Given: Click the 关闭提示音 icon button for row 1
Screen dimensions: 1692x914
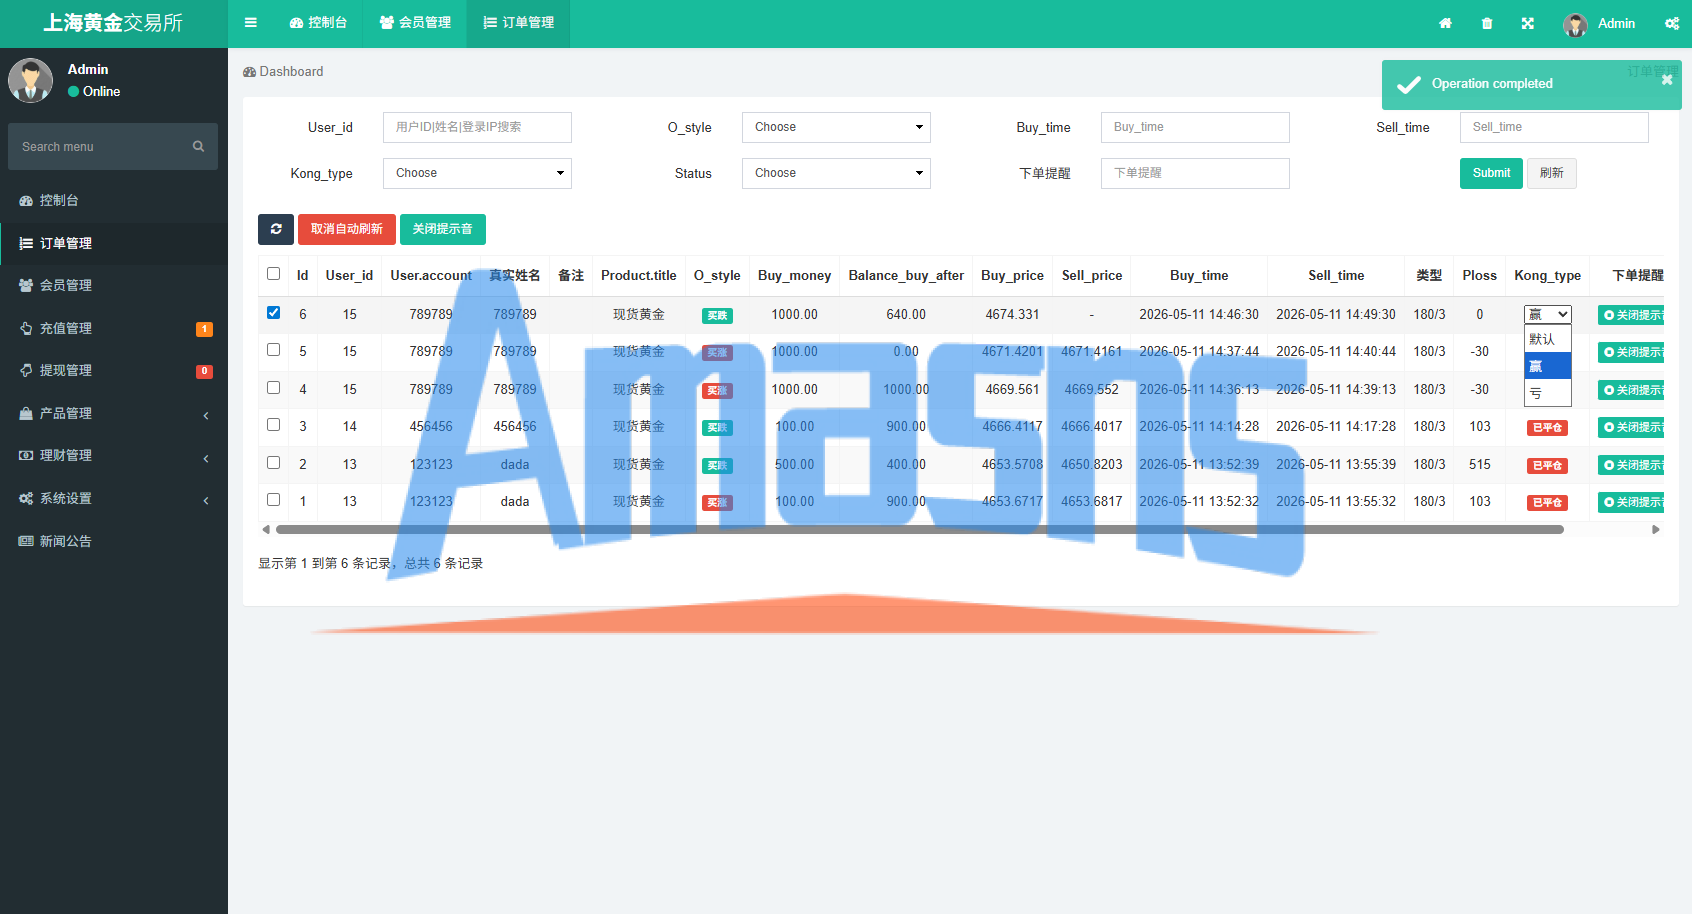Looking at the screenshot, I should 1632,502.
